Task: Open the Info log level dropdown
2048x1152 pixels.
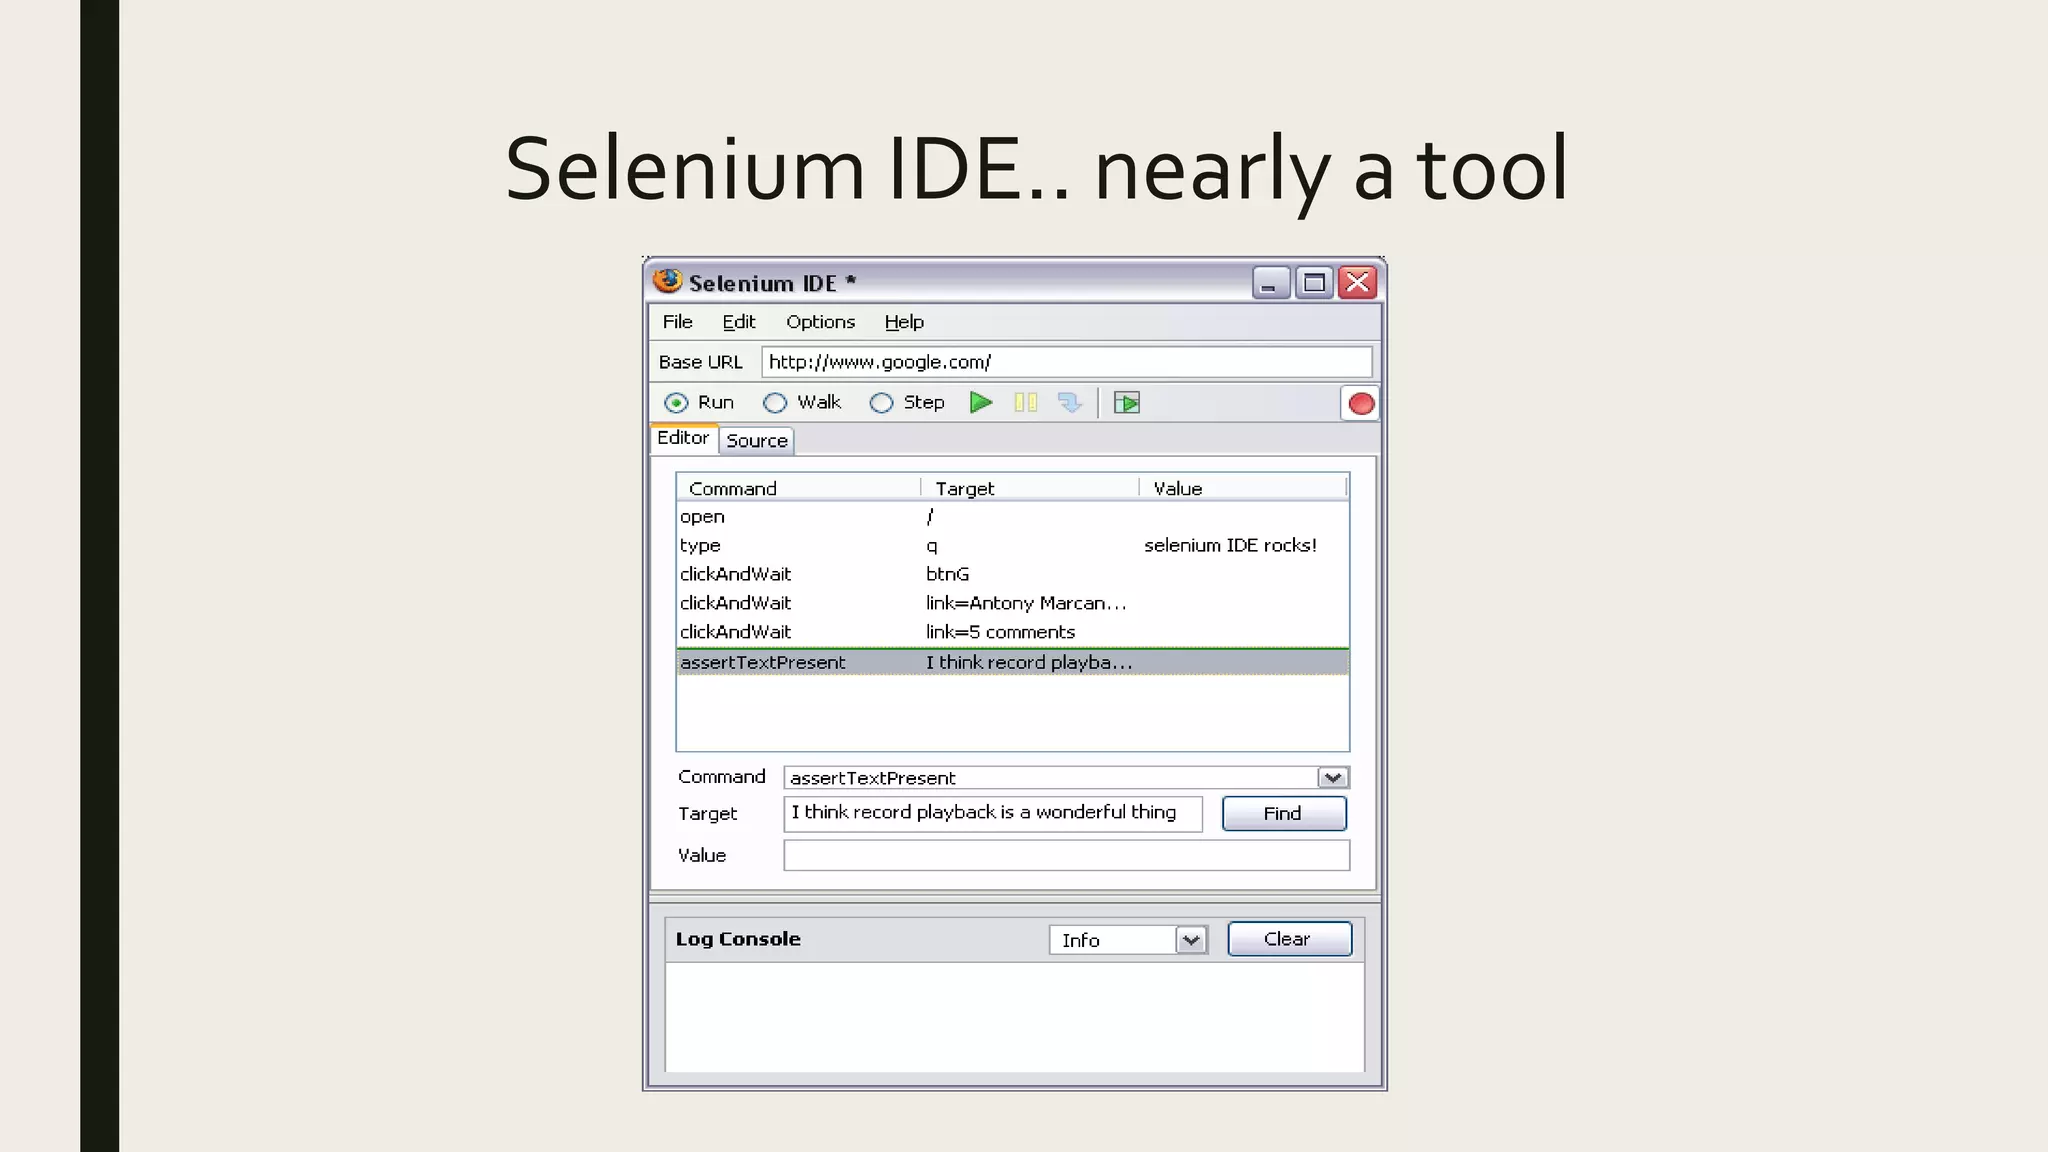Action: tap(1190, 940)
